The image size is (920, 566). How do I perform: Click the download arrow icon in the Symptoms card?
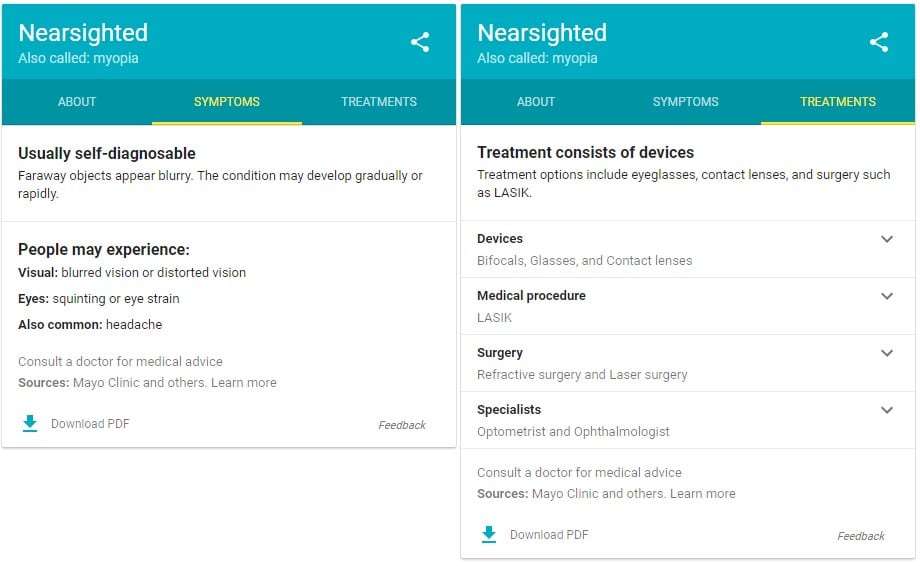30,423
